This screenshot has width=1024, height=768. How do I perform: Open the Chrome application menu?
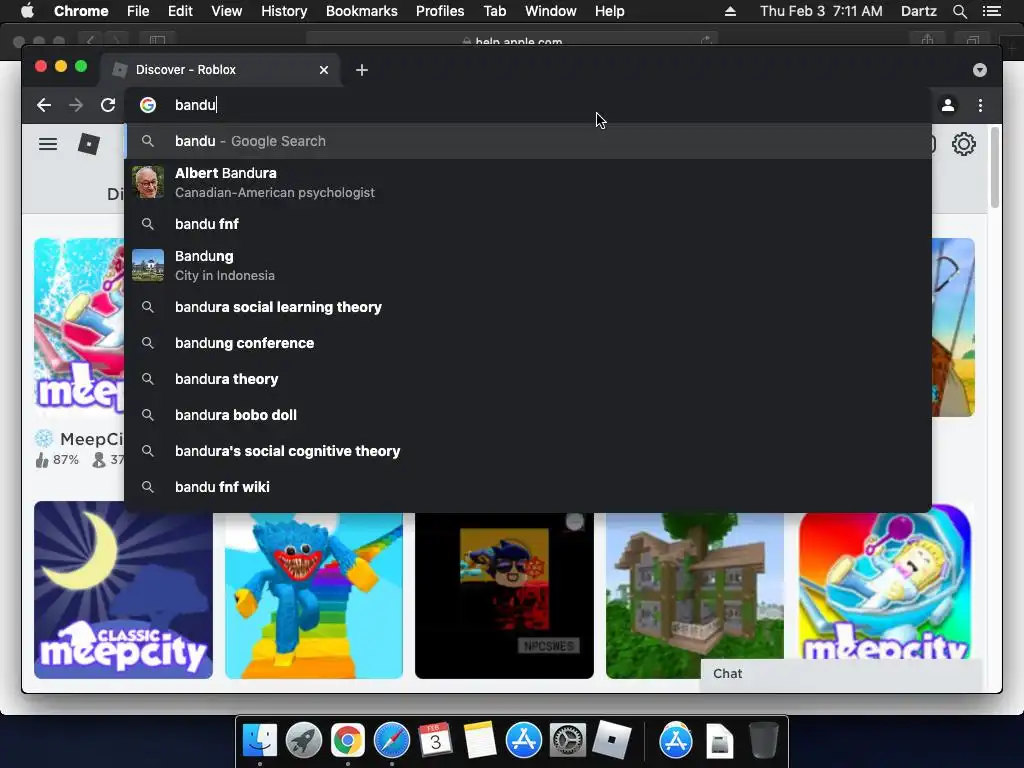click(x=81, y=11)
